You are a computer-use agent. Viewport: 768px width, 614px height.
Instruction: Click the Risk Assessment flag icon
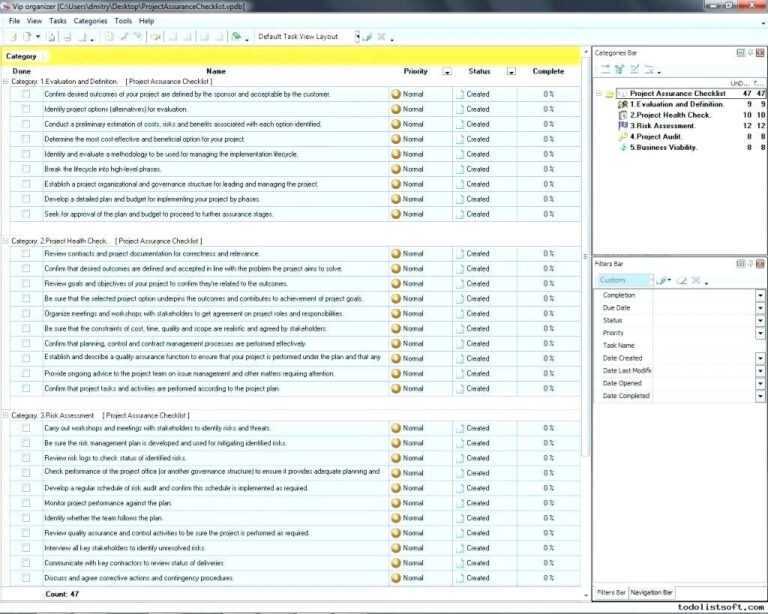[623, 126]
